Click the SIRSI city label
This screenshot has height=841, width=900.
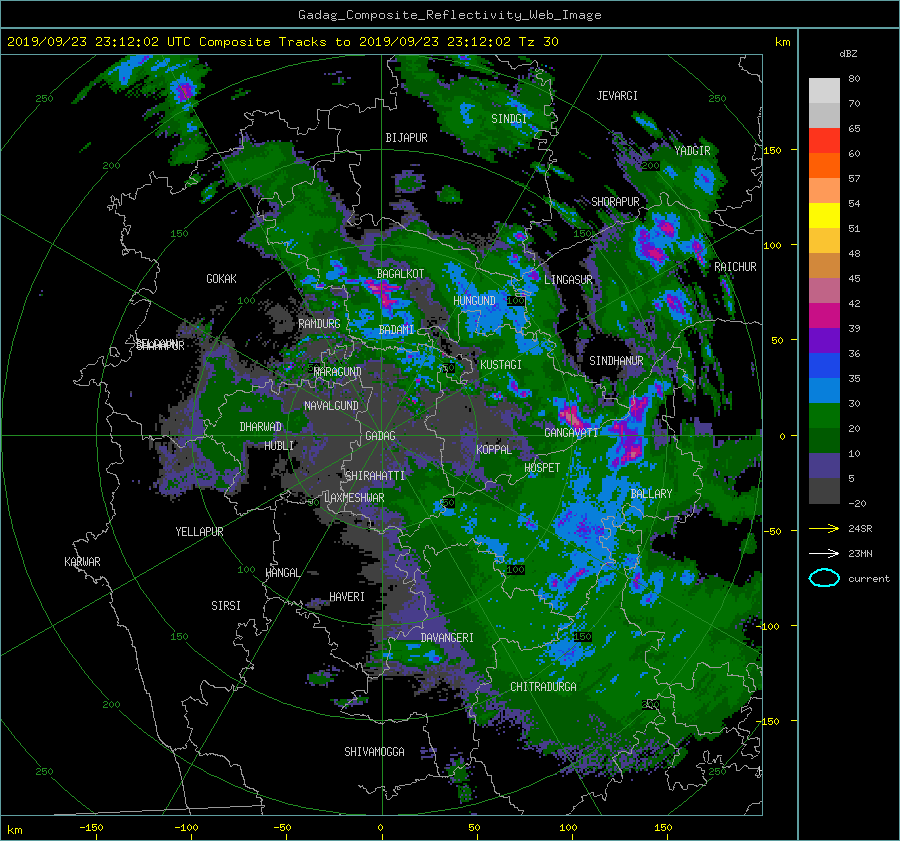coord(226,606)
